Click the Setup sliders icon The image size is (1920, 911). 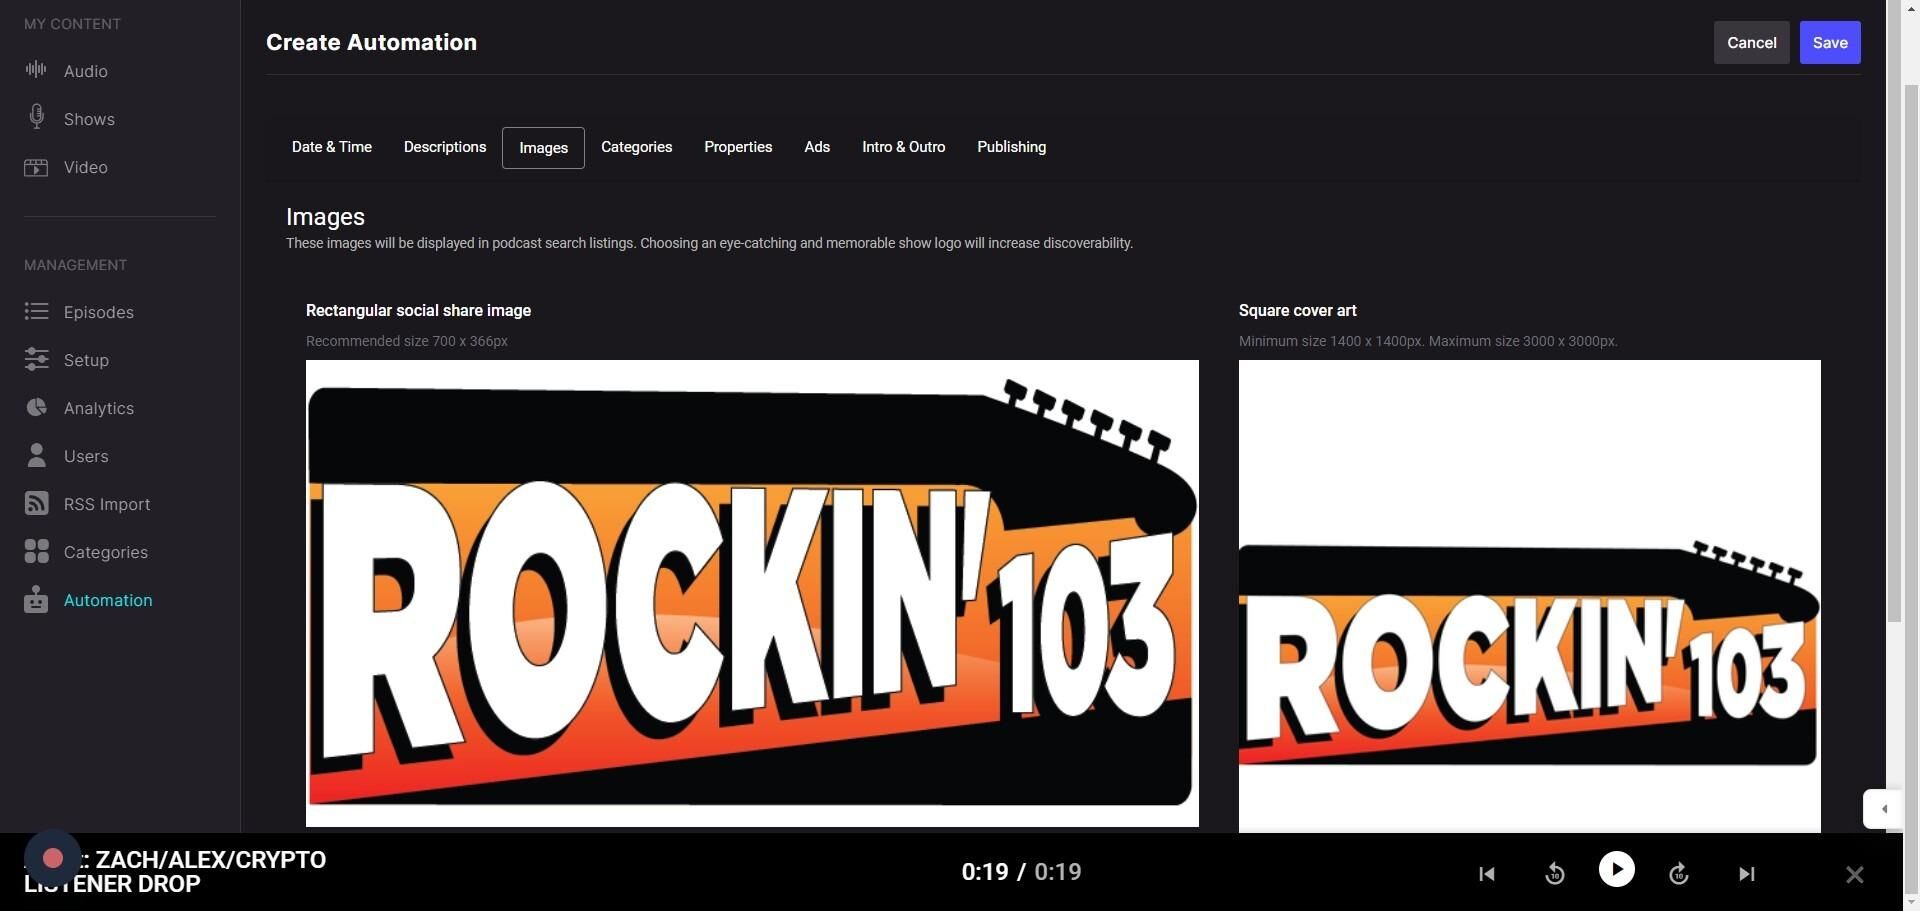36,359
